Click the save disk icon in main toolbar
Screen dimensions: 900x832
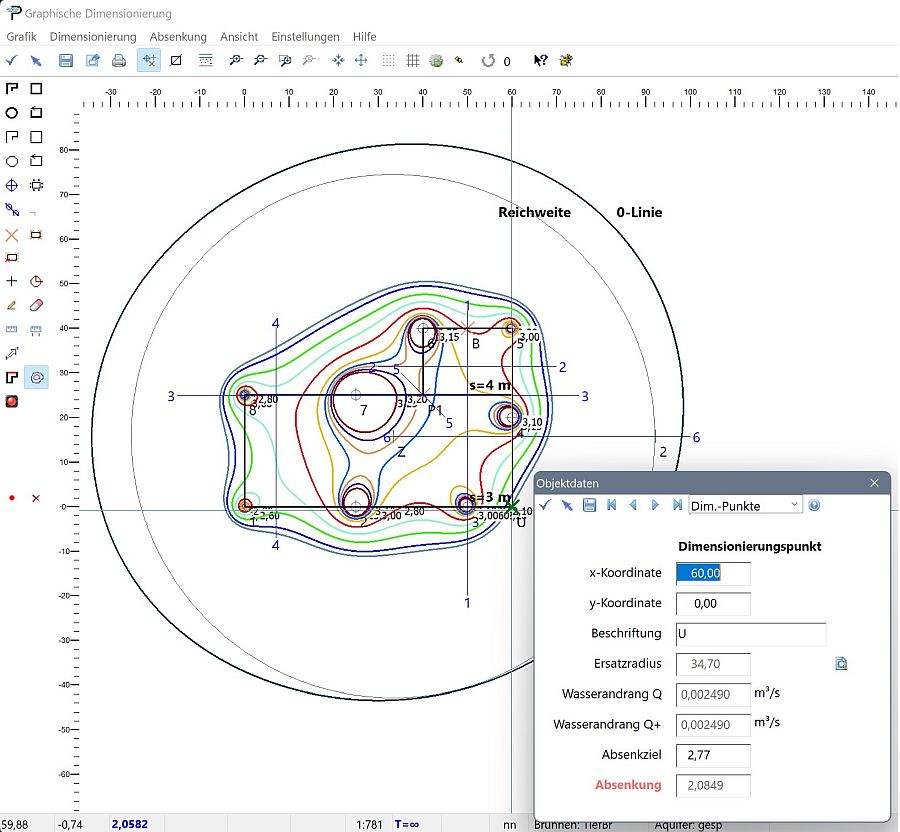66,61
